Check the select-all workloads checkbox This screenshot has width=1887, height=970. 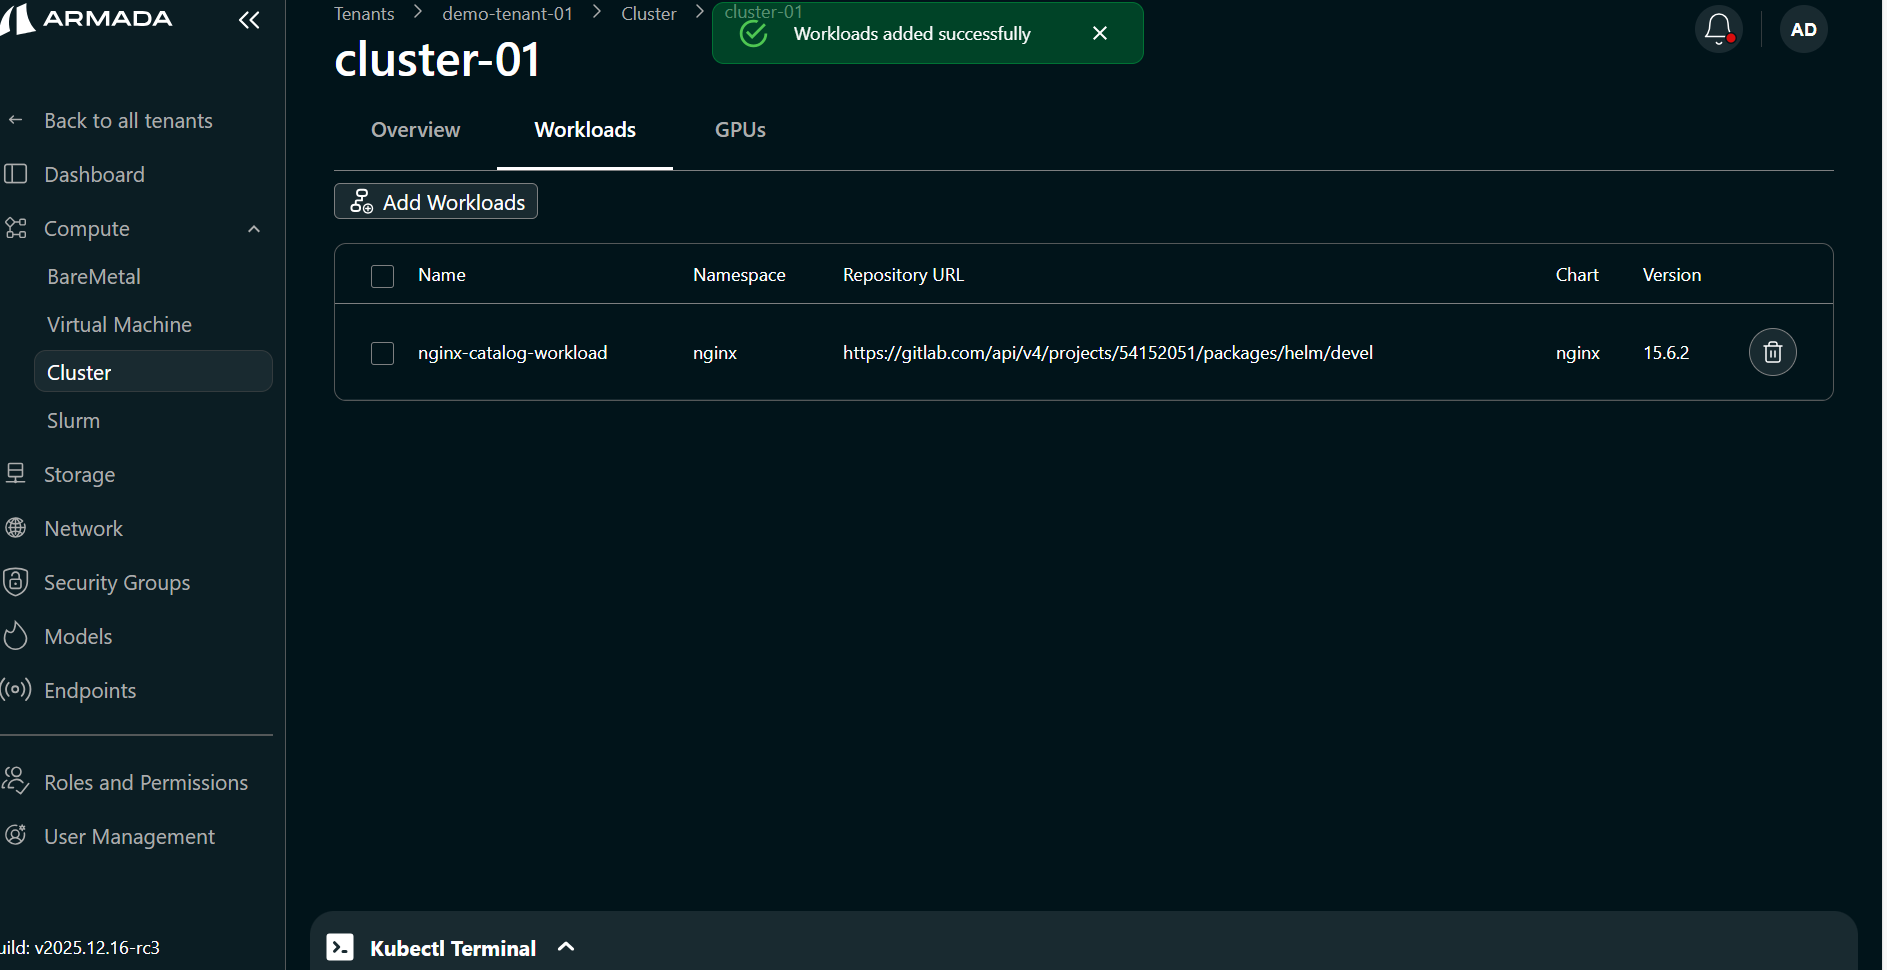382,276
